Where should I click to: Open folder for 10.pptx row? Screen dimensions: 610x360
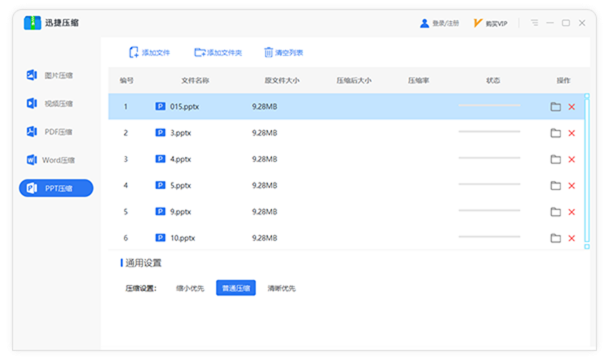click(556, 238)
